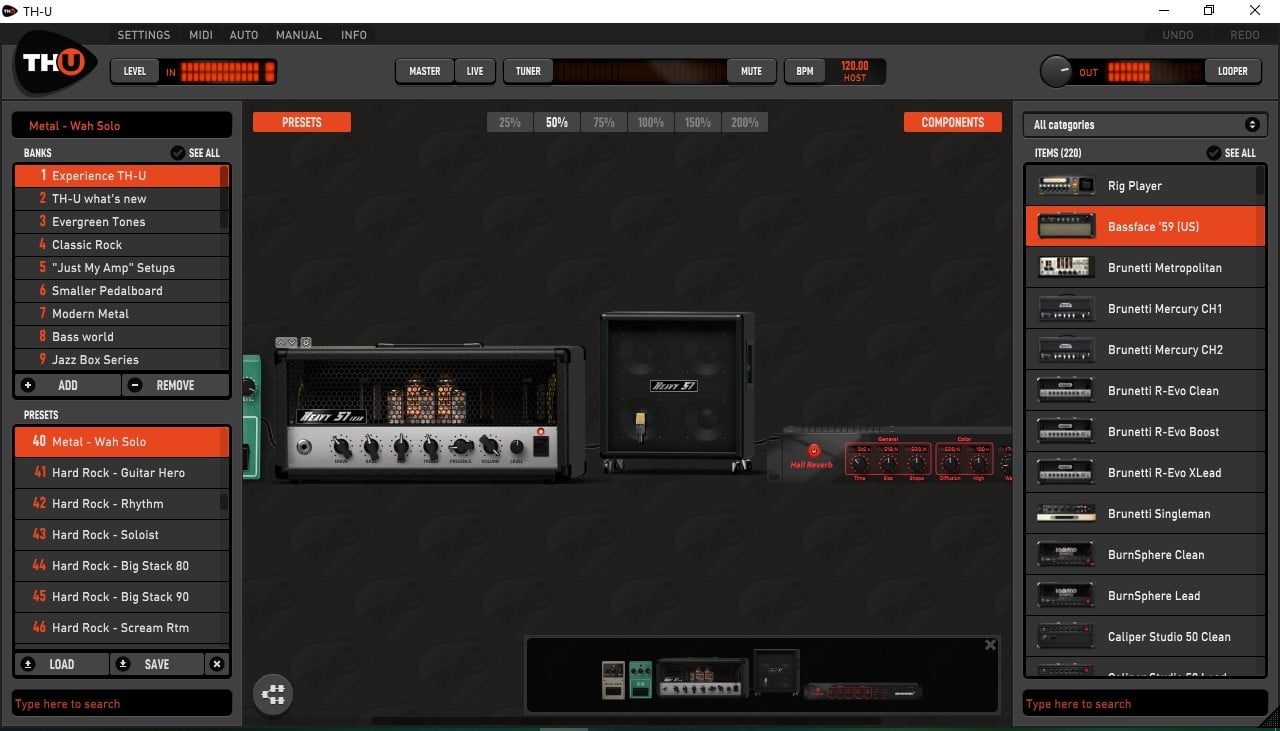
Task: Click the BPM 120.00 HOST display
Action: (854, 71)
